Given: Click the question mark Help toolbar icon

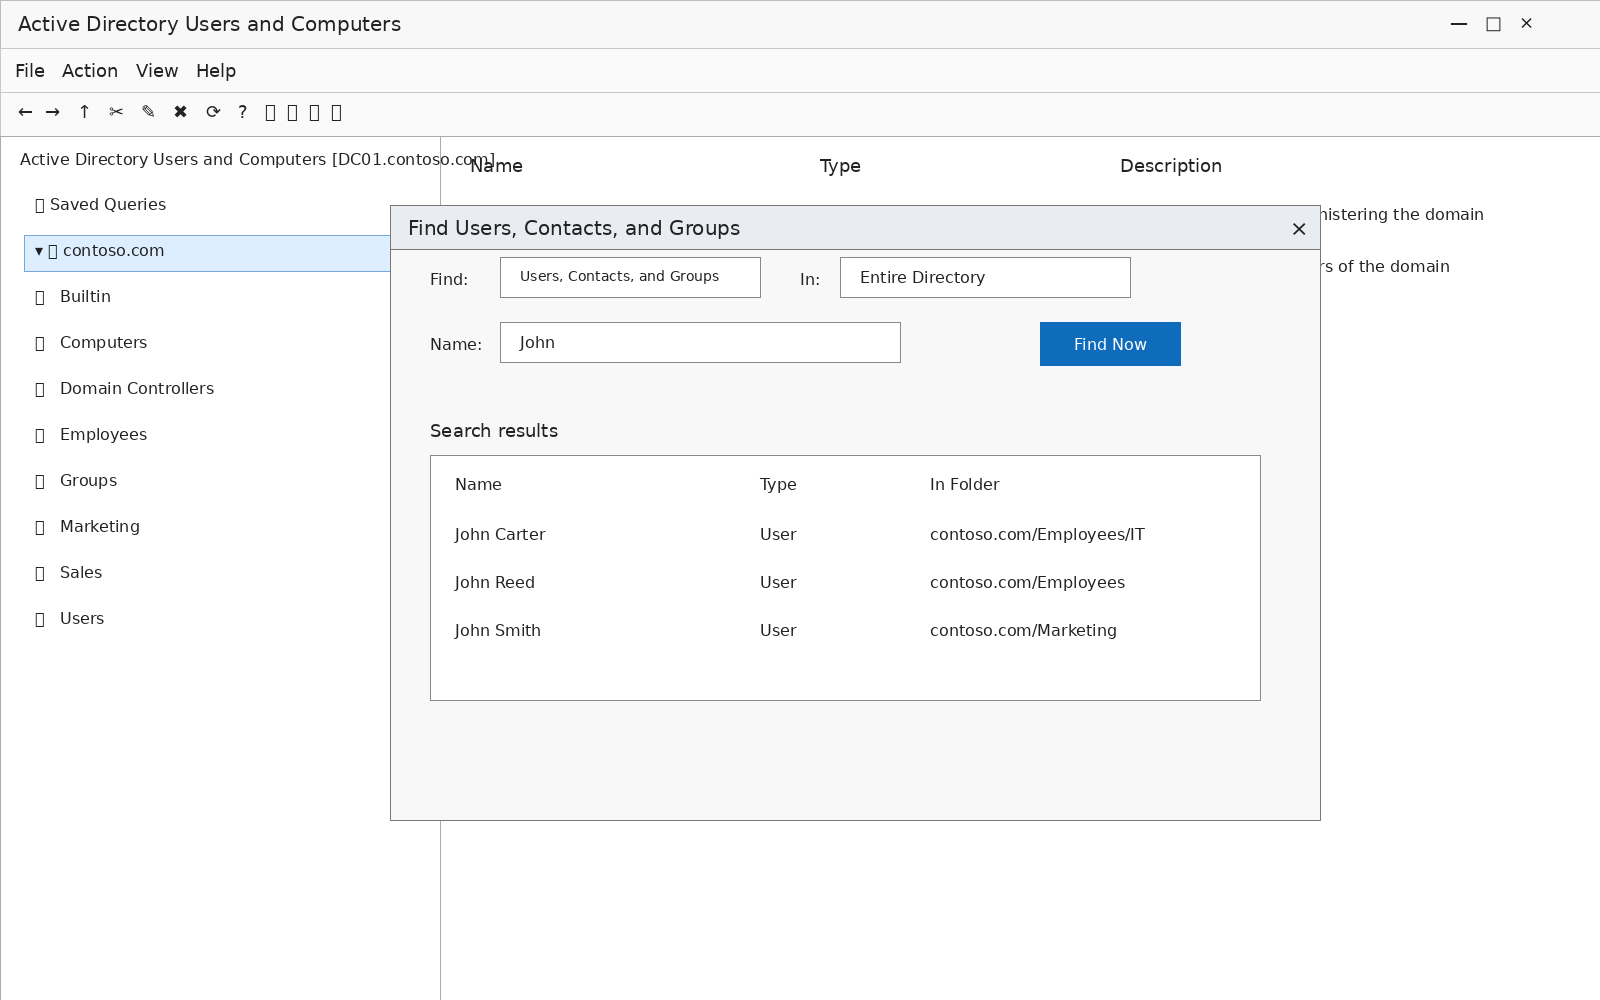Looking at the screenshot, I should (x=242, y=112).
